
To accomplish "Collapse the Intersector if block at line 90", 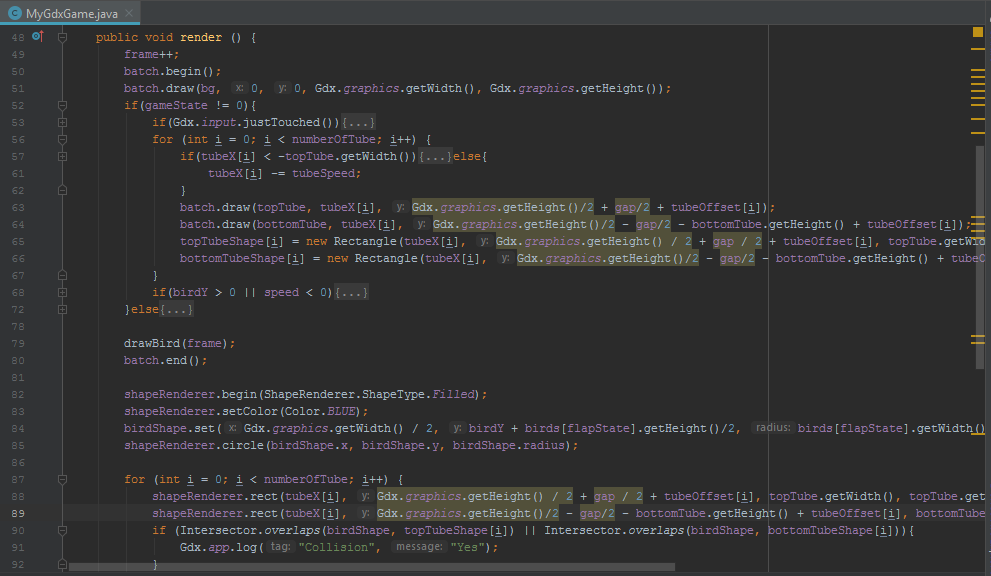I will click(62, 531).
